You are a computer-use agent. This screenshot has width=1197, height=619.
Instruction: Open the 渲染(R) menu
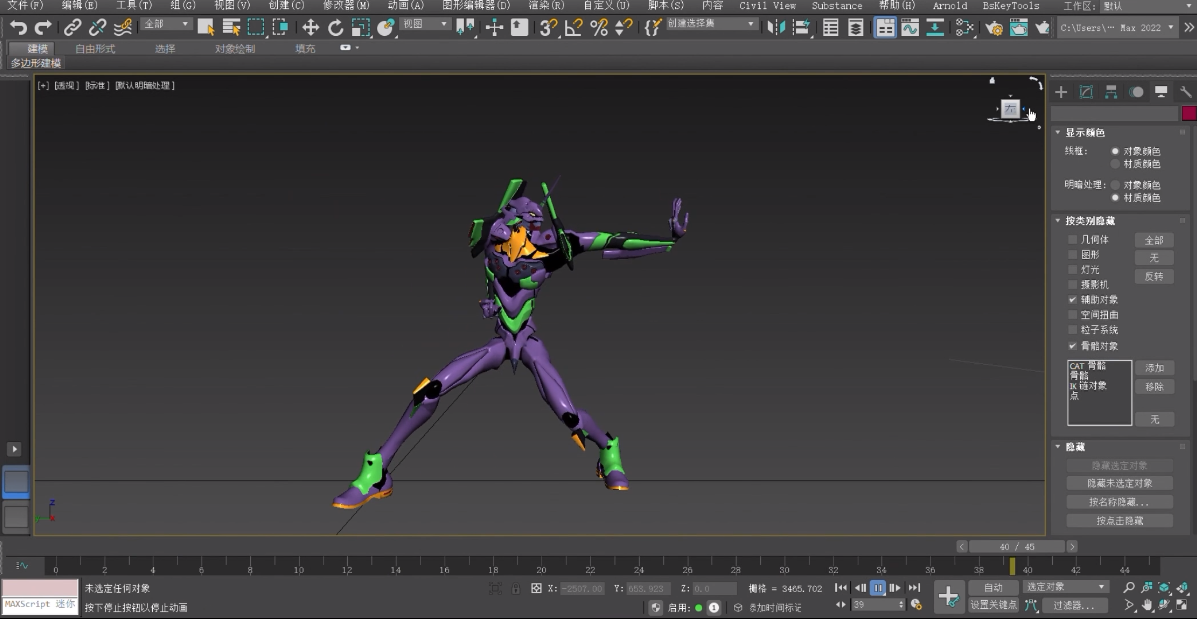click(547, 5)
